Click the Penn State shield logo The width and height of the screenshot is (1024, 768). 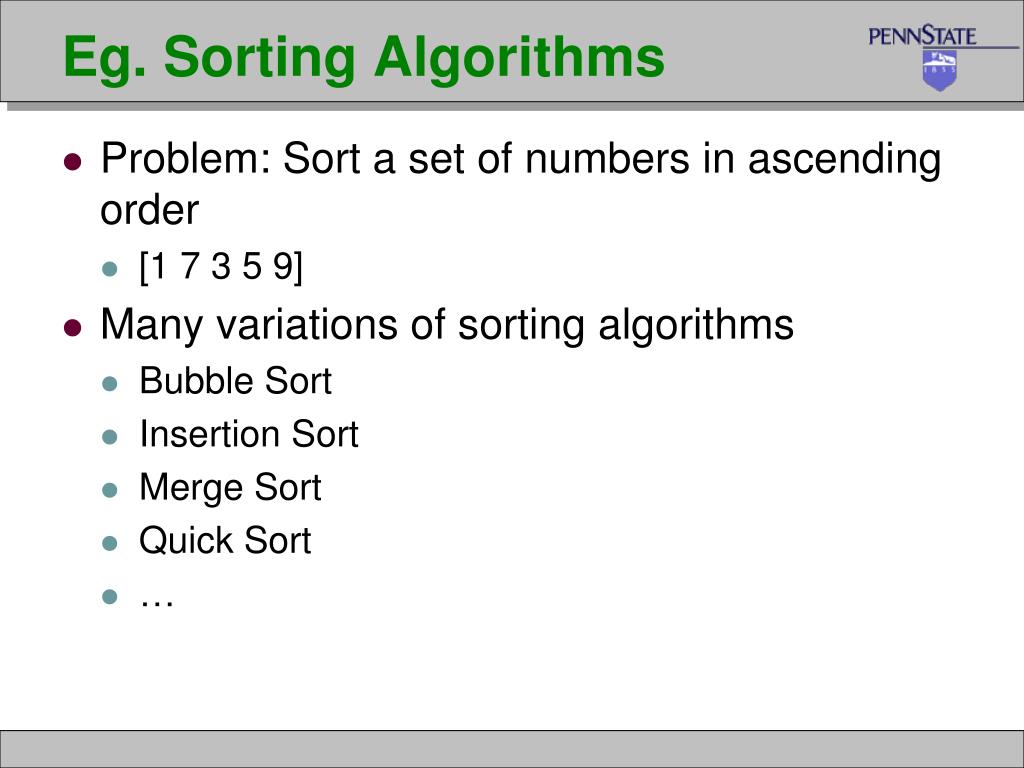pos(940,70)
